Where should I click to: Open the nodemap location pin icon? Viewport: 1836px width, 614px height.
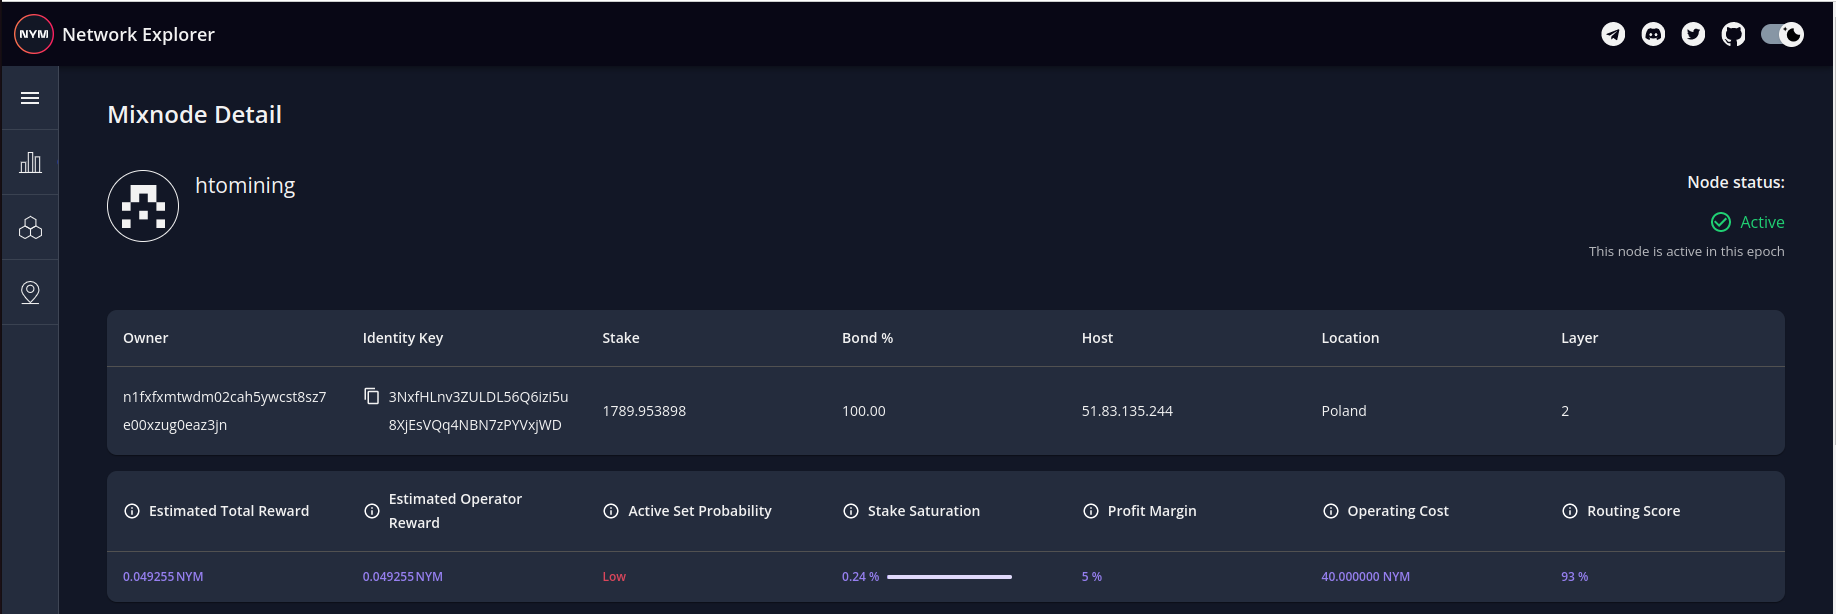[30, 292]
